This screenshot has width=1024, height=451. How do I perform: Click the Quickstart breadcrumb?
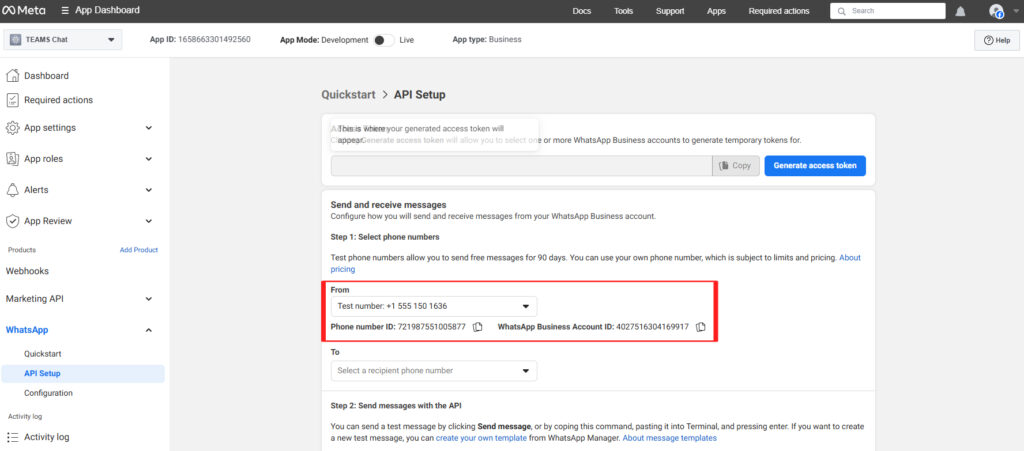tap(348, 95)
